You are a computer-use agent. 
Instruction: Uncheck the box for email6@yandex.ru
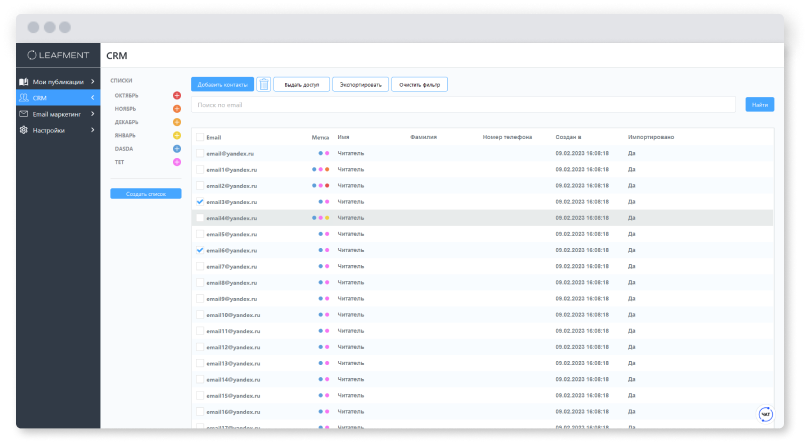[x=200, y=250]
